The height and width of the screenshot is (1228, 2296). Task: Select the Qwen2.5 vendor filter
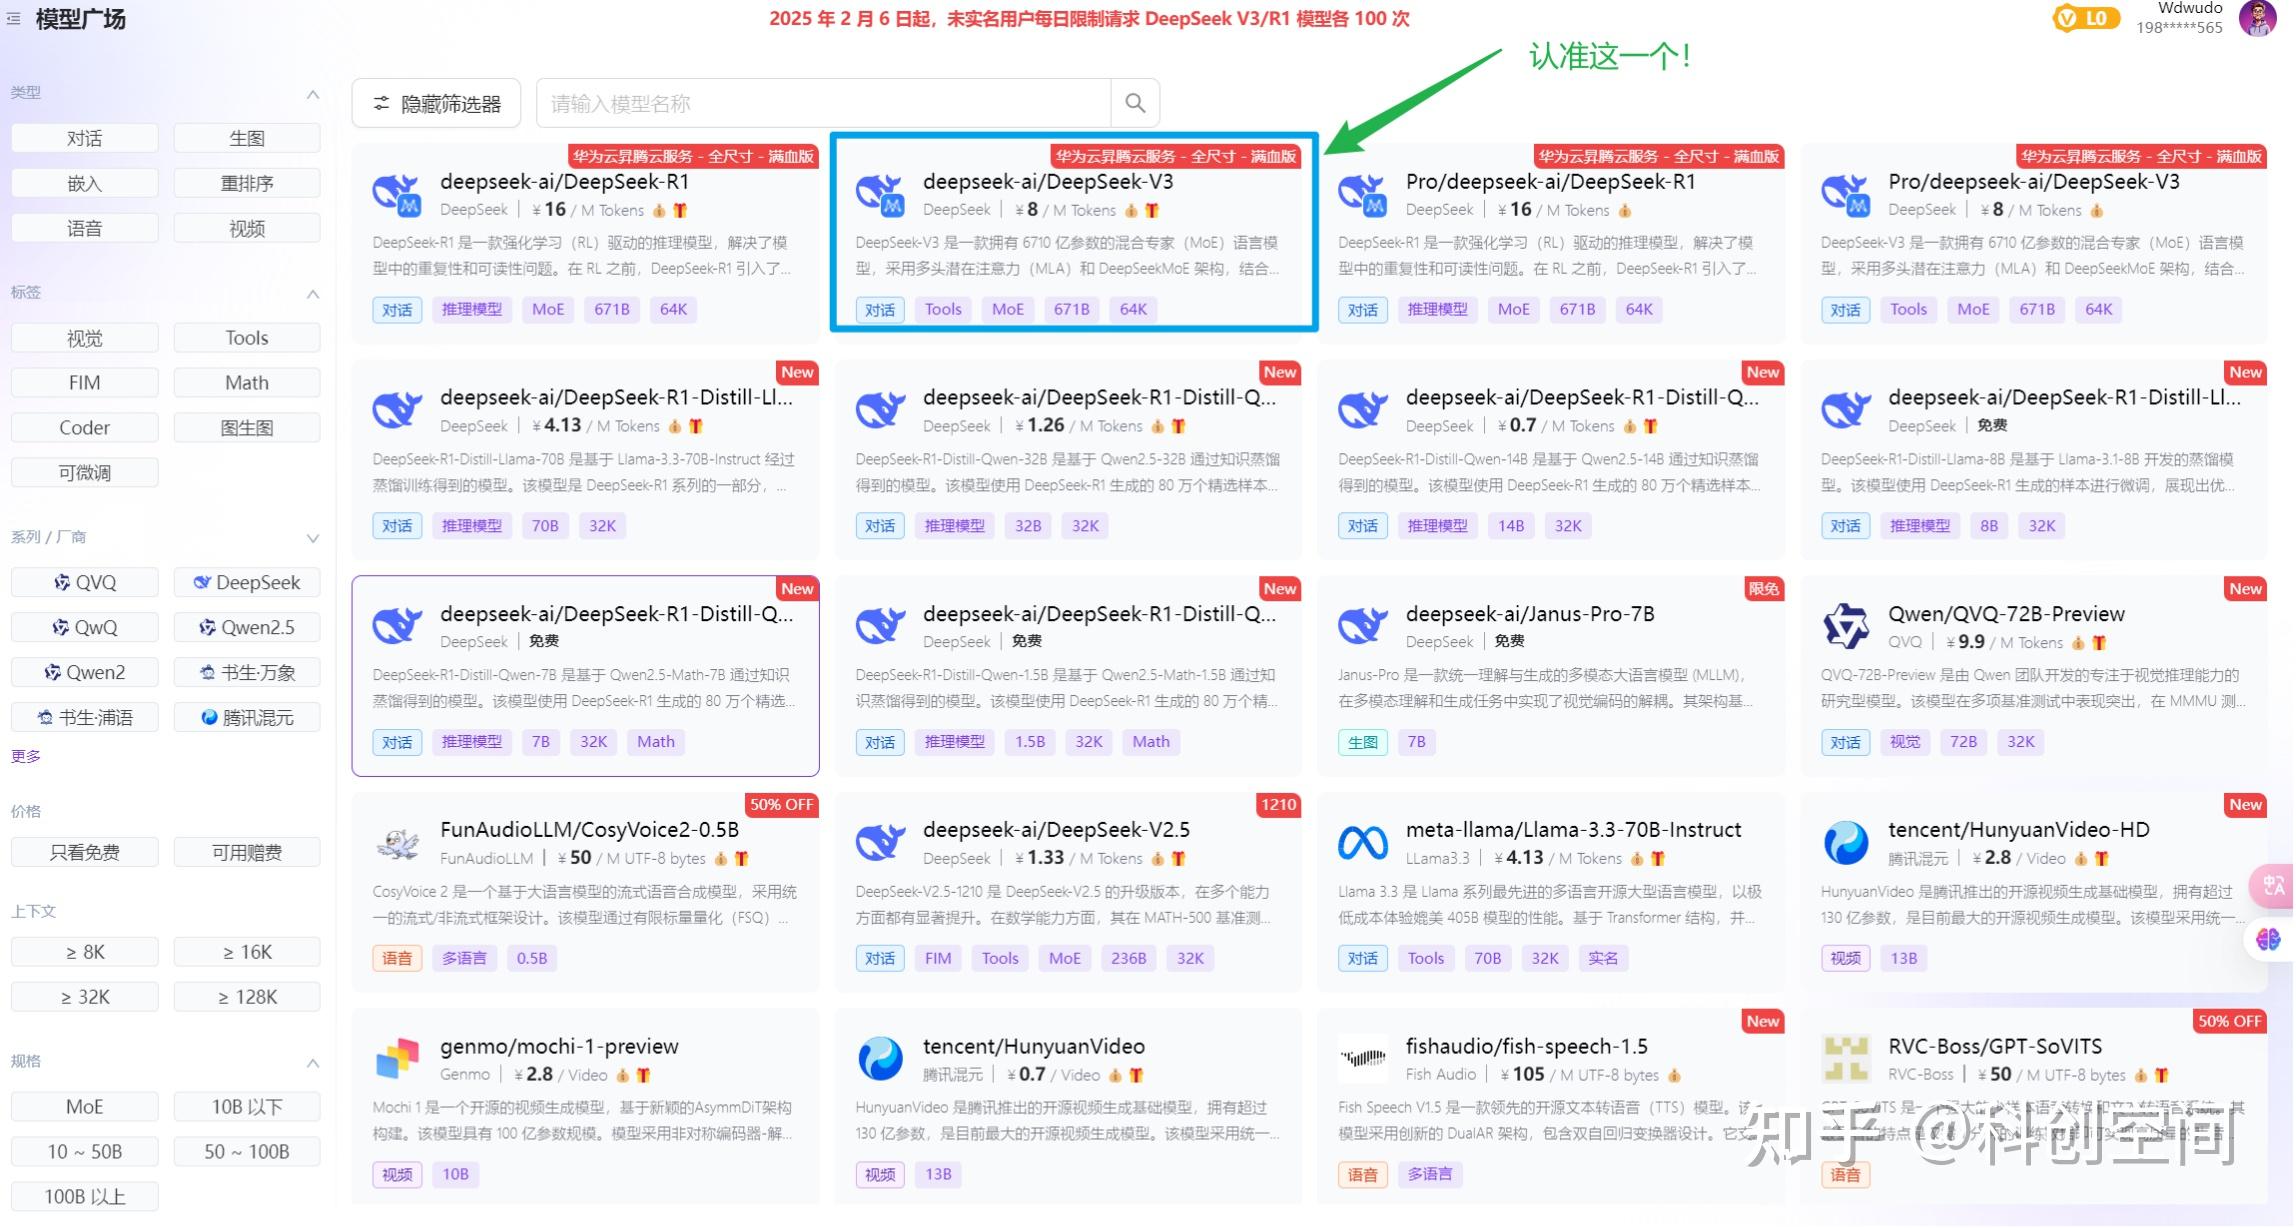[247, 627]
